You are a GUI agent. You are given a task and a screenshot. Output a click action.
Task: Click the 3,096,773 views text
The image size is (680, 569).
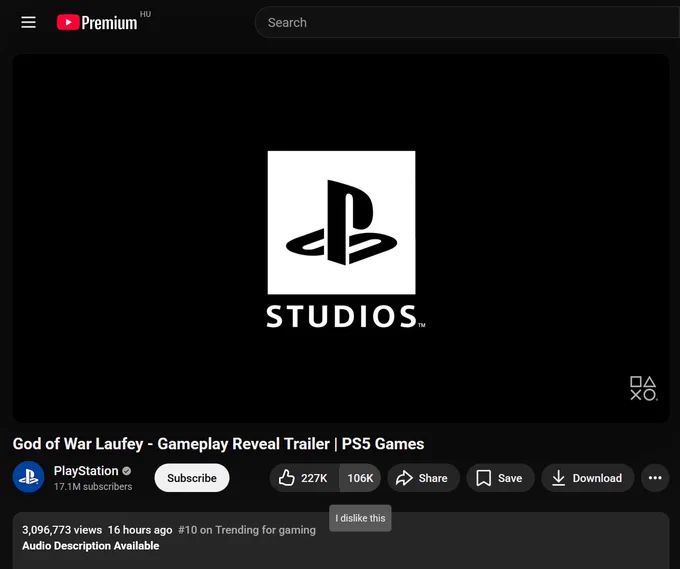click(x=62, y=530)
